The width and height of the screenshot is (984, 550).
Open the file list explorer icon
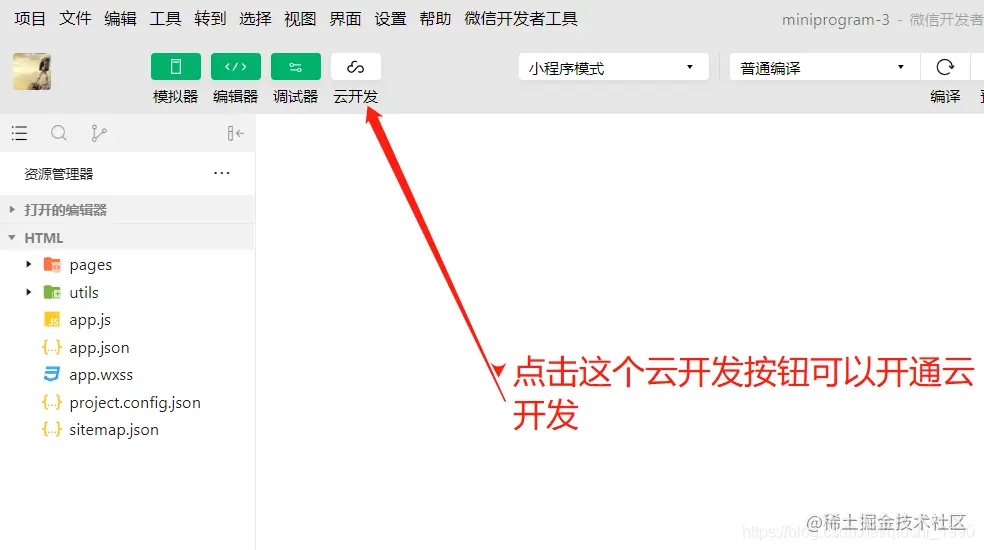pos(19,133)
